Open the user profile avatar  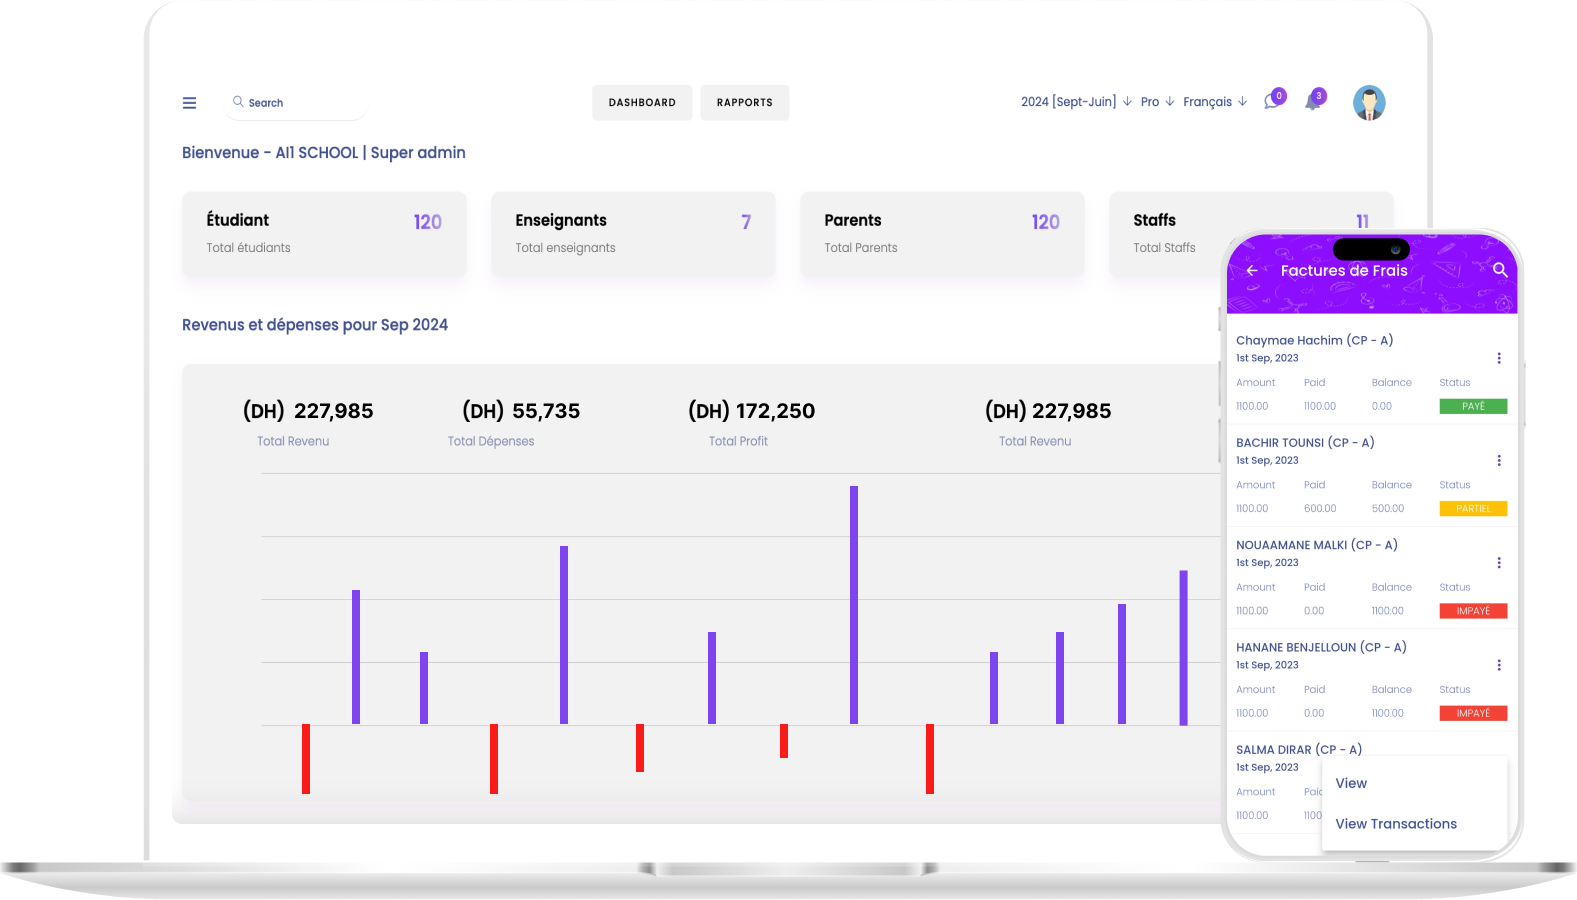pos(1369,103)
